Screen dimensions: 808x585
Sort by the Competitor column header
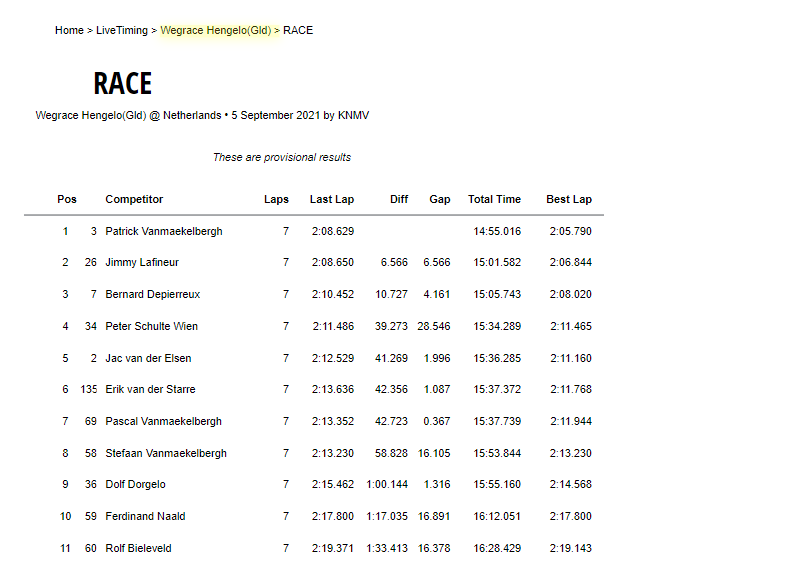[x=134, y=199]
